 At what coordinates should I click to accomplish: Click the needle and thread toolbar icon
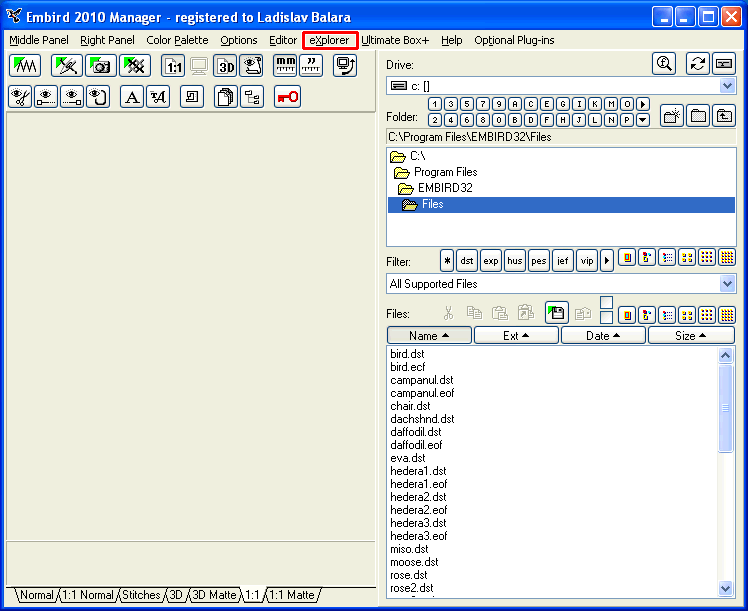66,66
